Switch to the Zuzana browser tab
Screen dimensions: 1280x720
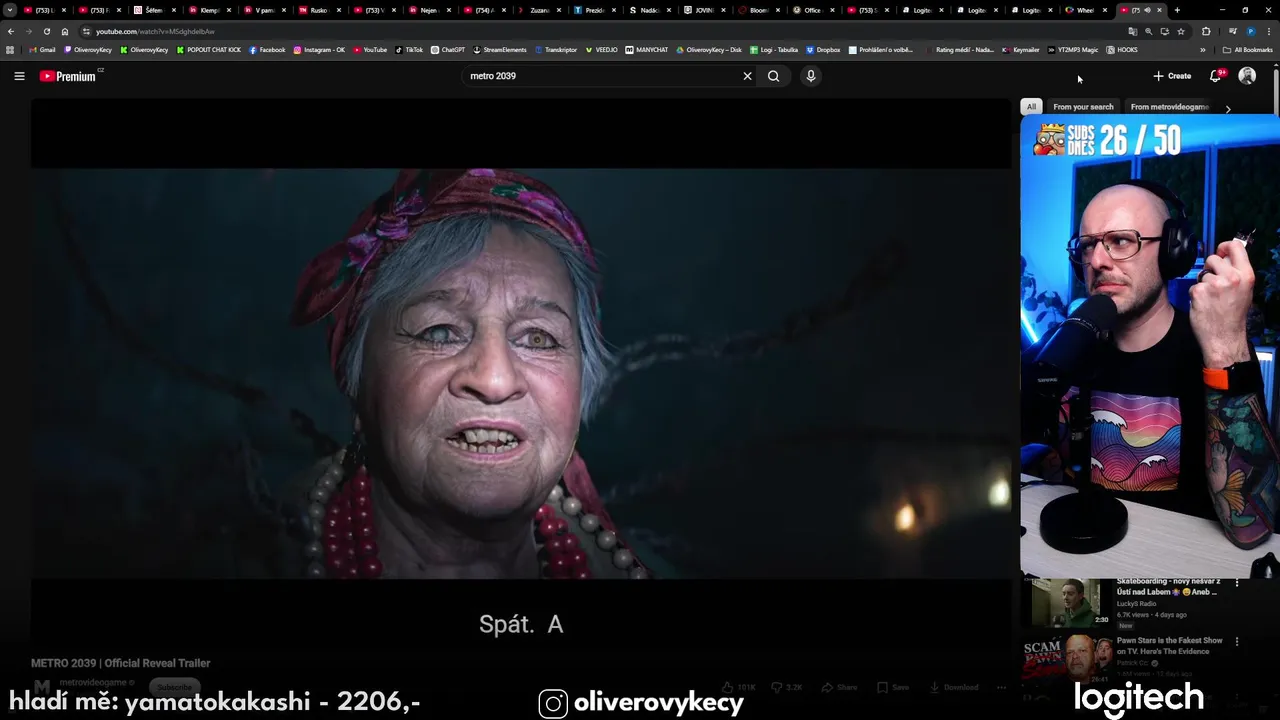coord(538,10)
